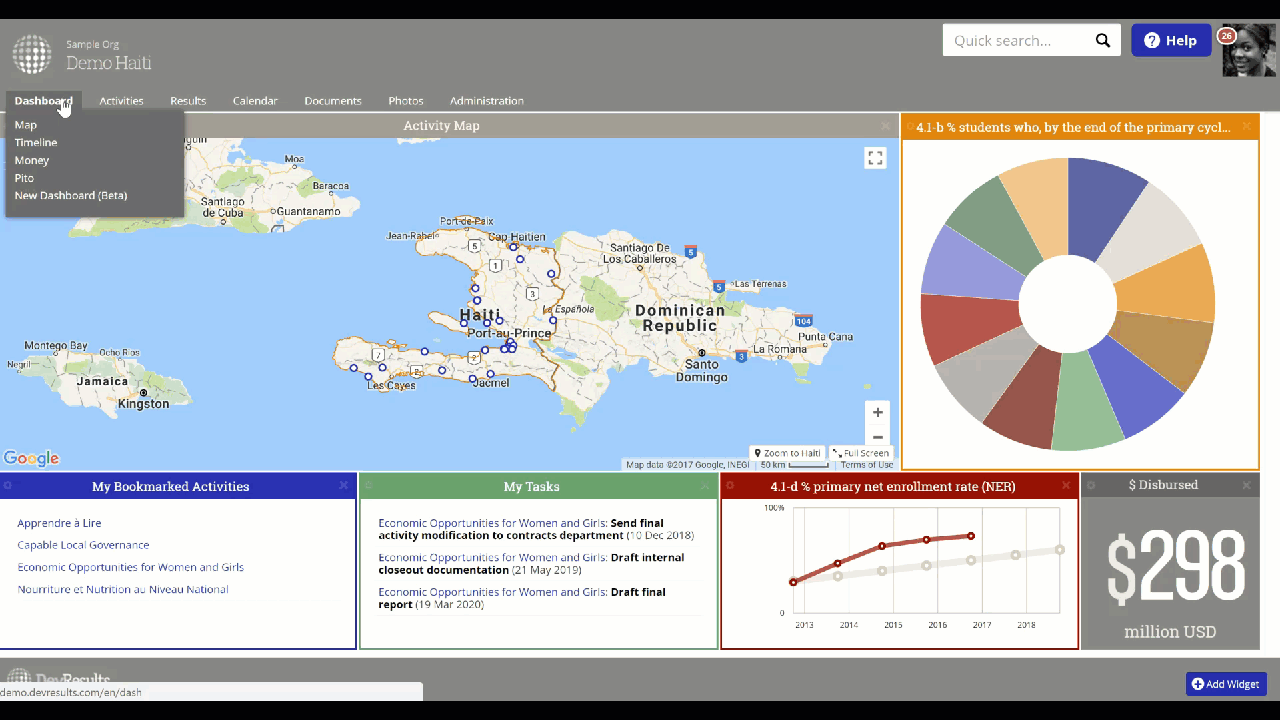Click the $298 disbursed figure
Screen dimensions: 1280x720
tap(1175, 565)
